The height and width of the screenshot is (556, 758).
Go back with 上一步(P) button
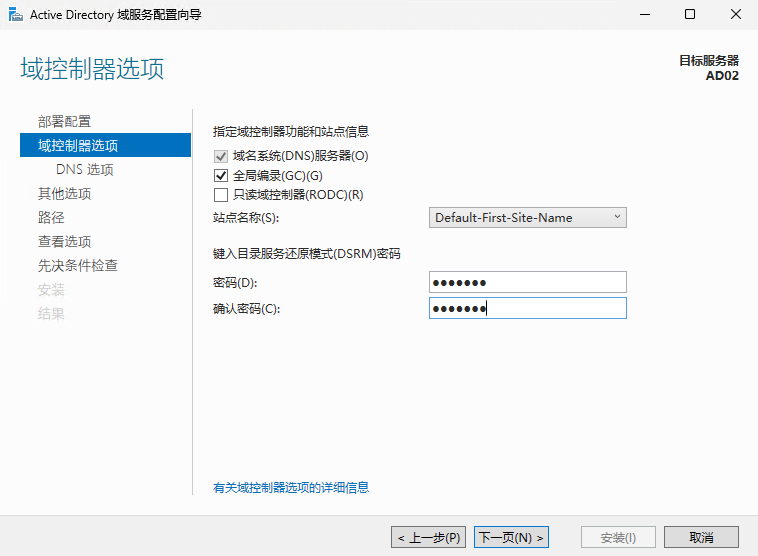(428, 537)
